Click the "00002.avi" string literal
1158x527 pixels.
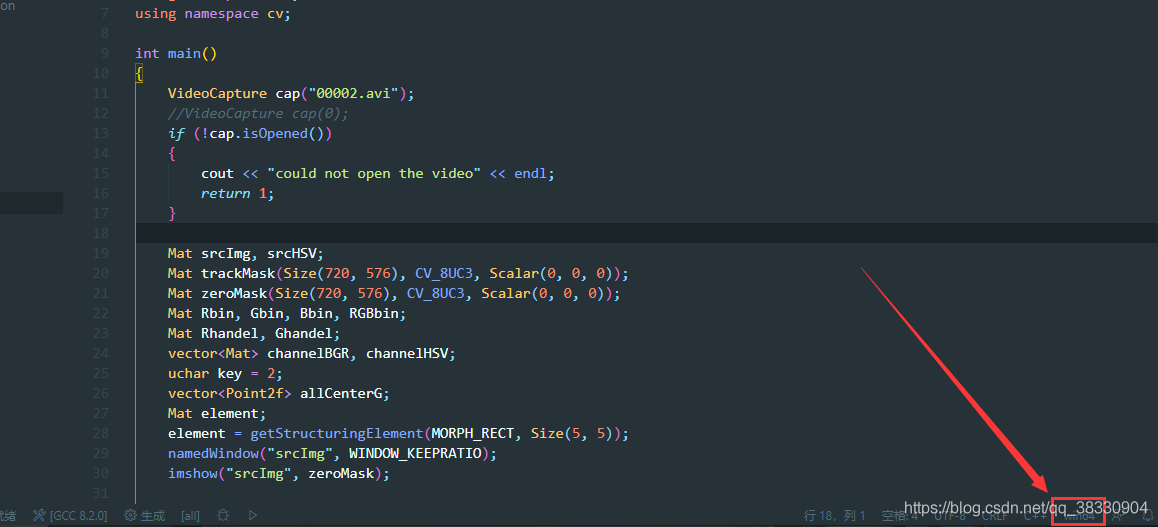tap(354, 93)
